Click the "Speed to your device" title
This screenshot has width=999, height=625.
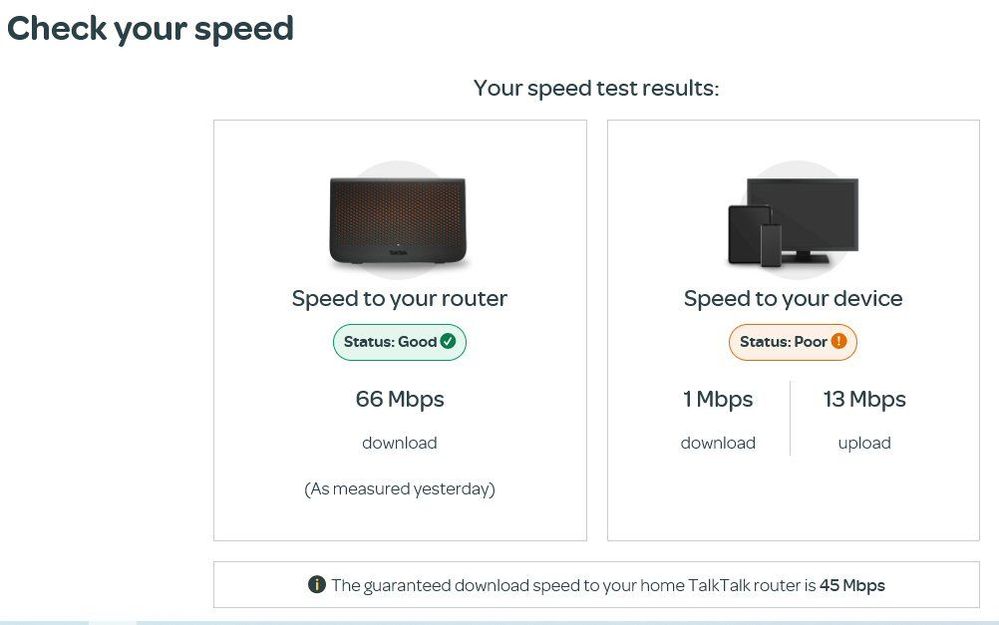click(x=793, y=298)
